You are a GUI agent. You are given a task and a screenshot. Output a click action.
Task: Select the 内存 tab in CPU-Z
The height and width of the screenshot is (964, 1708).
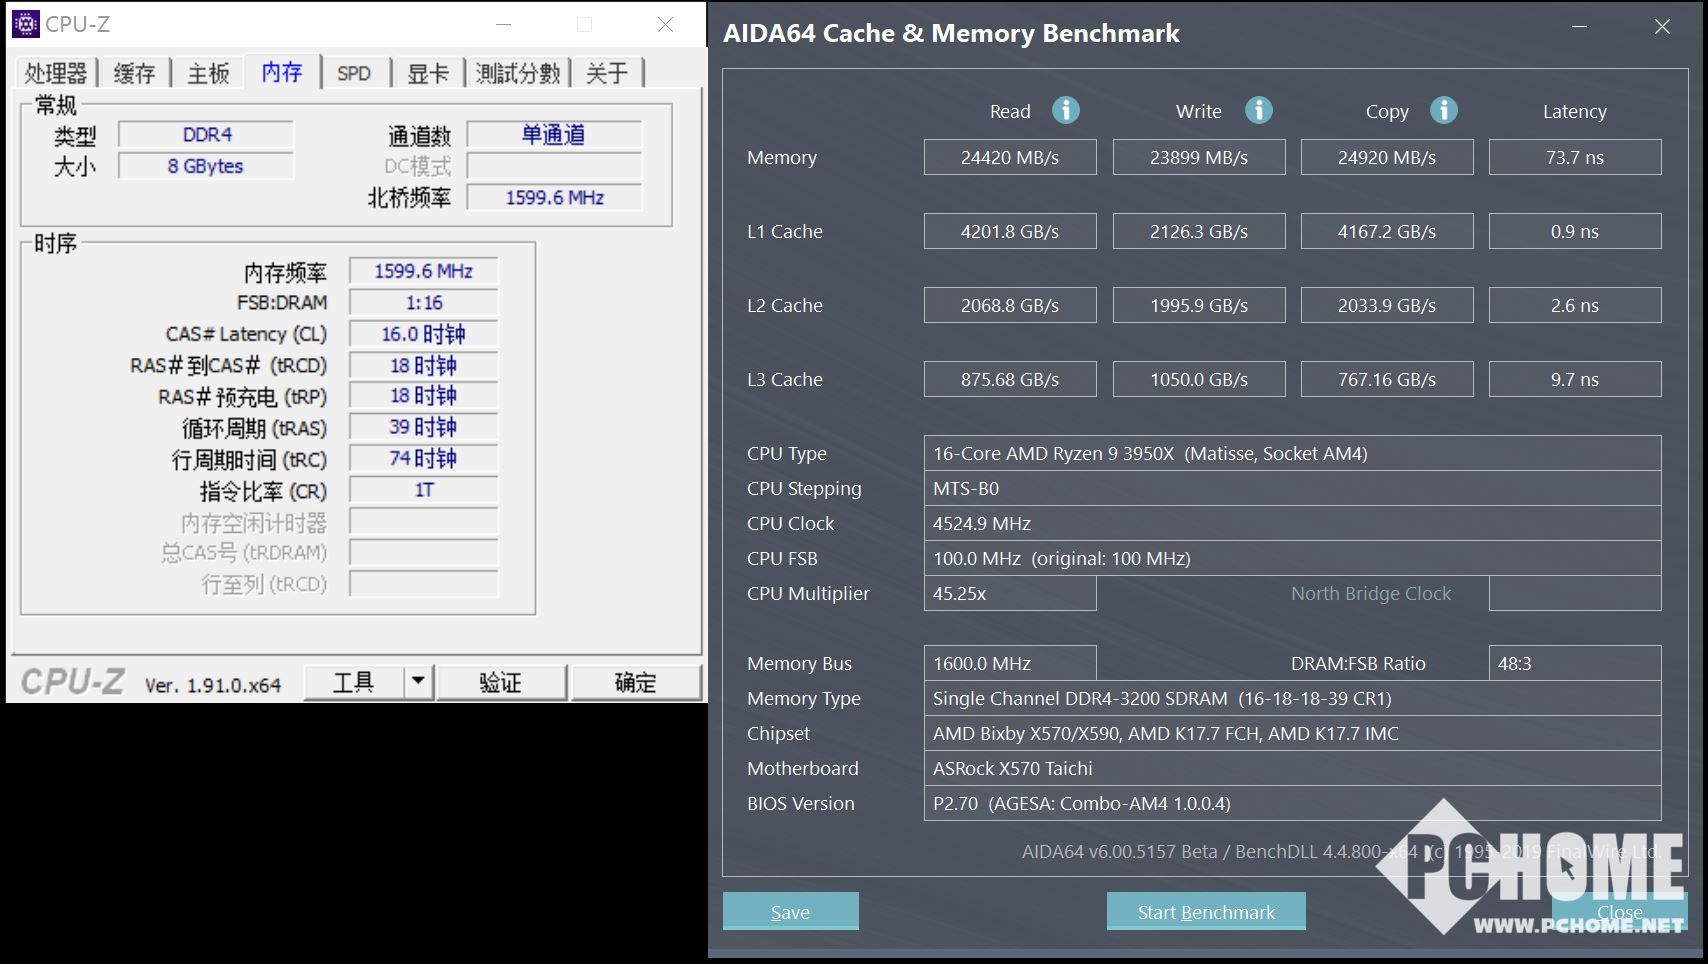[x=282, y=71]
